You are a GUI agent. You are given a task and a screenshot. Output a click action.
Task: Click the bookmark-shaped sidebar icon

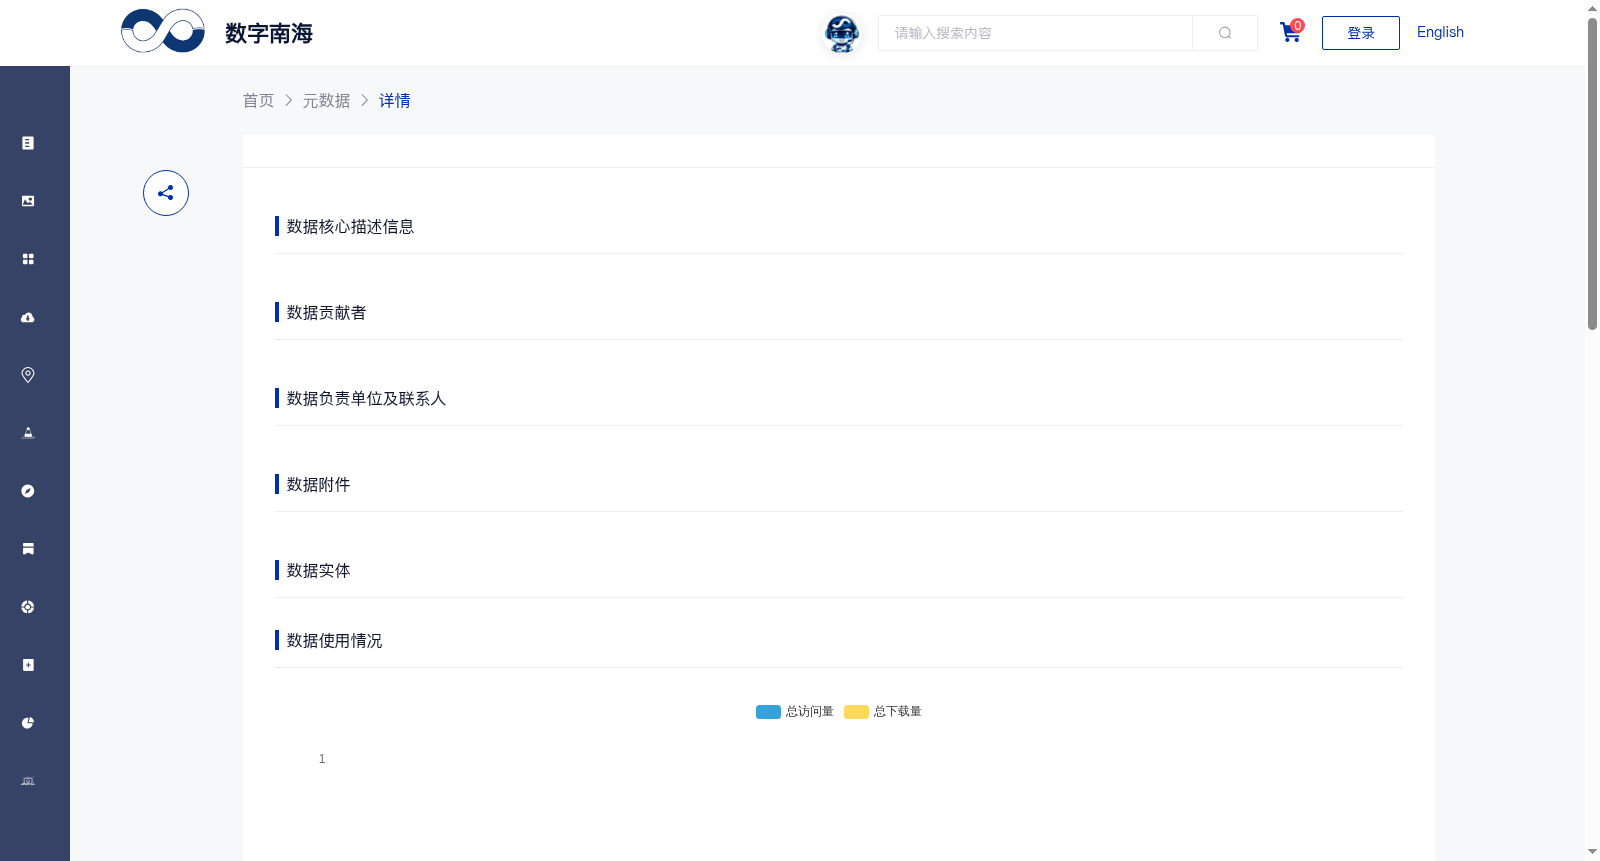(x=28, y=549)
